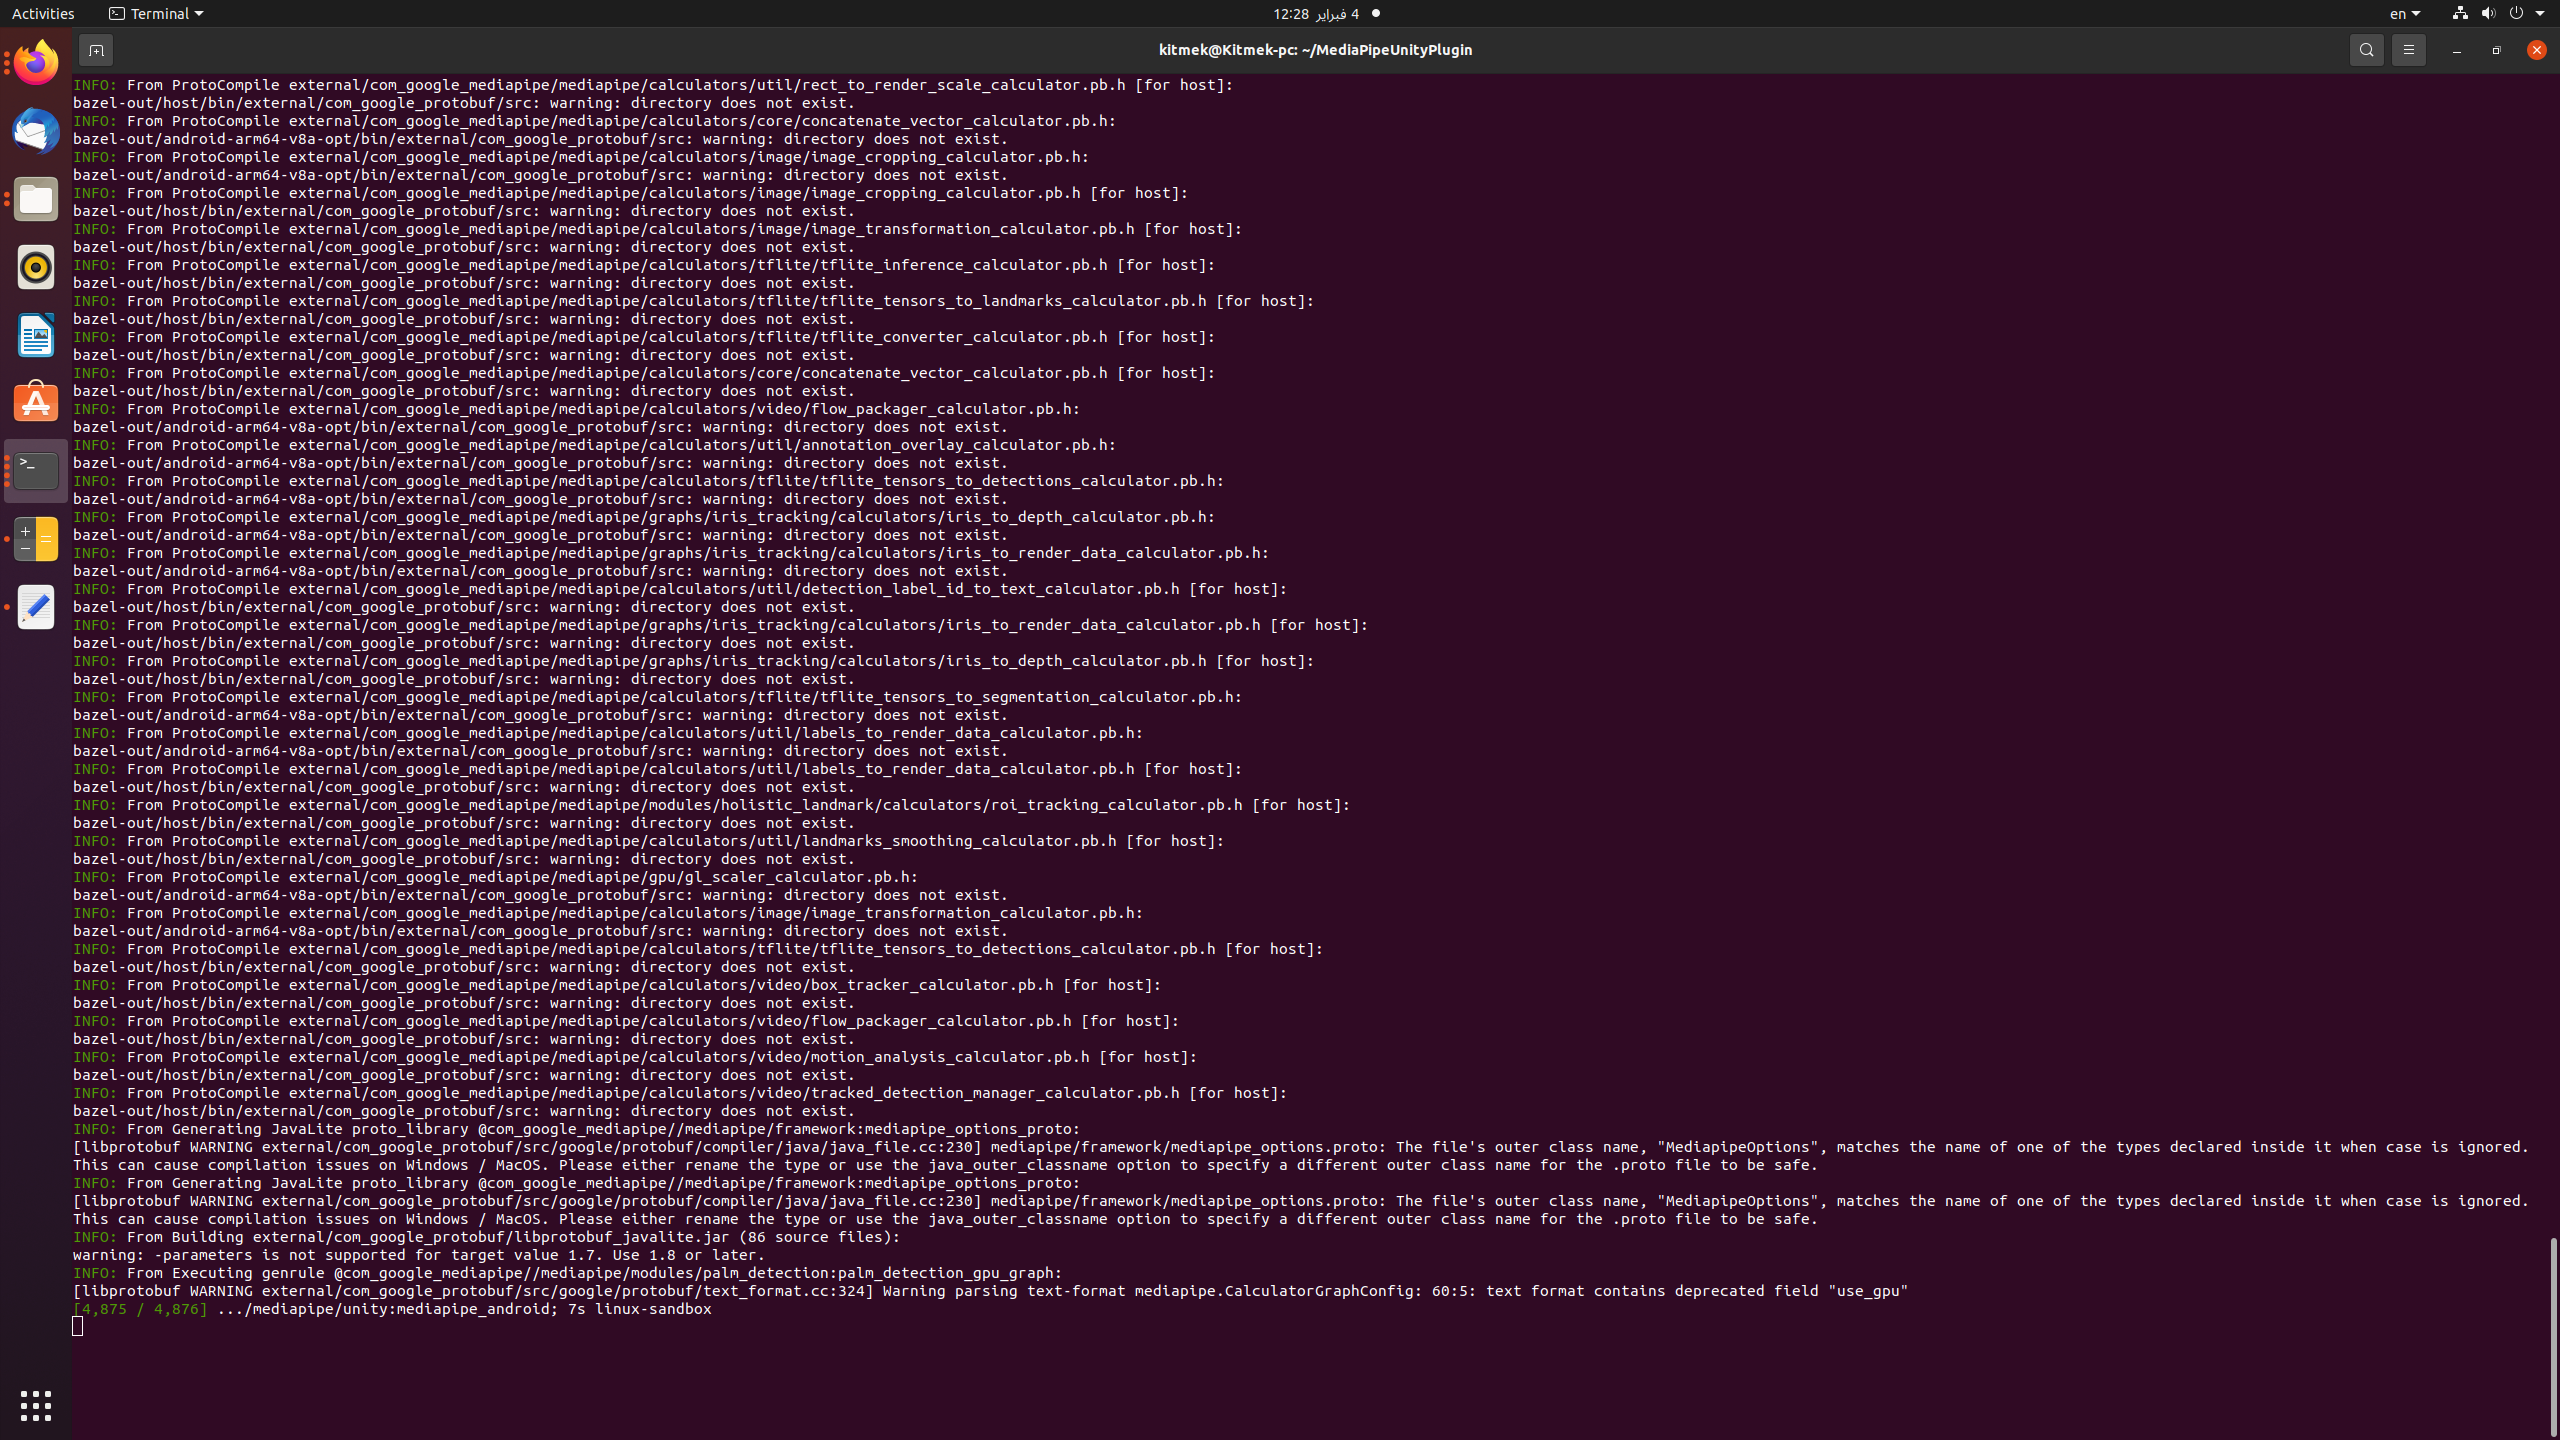The height and width of the screenshot is (1440, 2560).
Task: Open Ubuntu Software center
Action: click(35, 401)
